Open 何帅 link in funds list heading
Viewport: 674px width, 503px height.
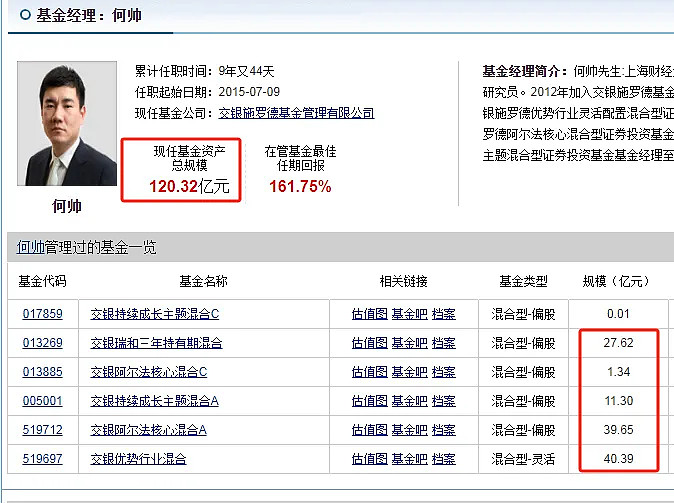click(31, 247)
